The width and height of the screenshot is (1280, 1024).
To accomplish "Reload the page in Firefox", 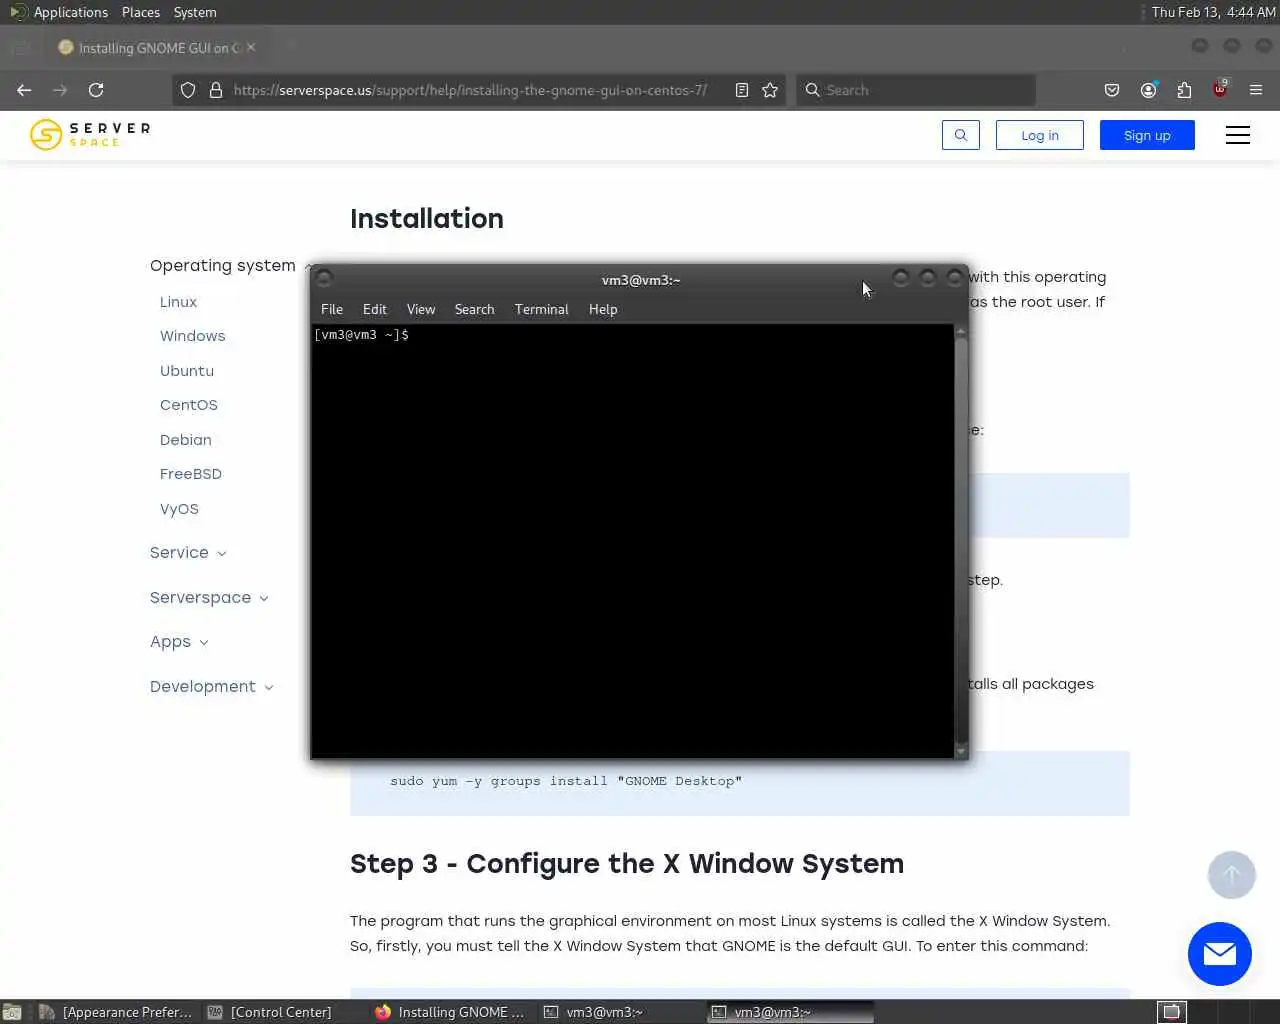I will pos(96,90).
